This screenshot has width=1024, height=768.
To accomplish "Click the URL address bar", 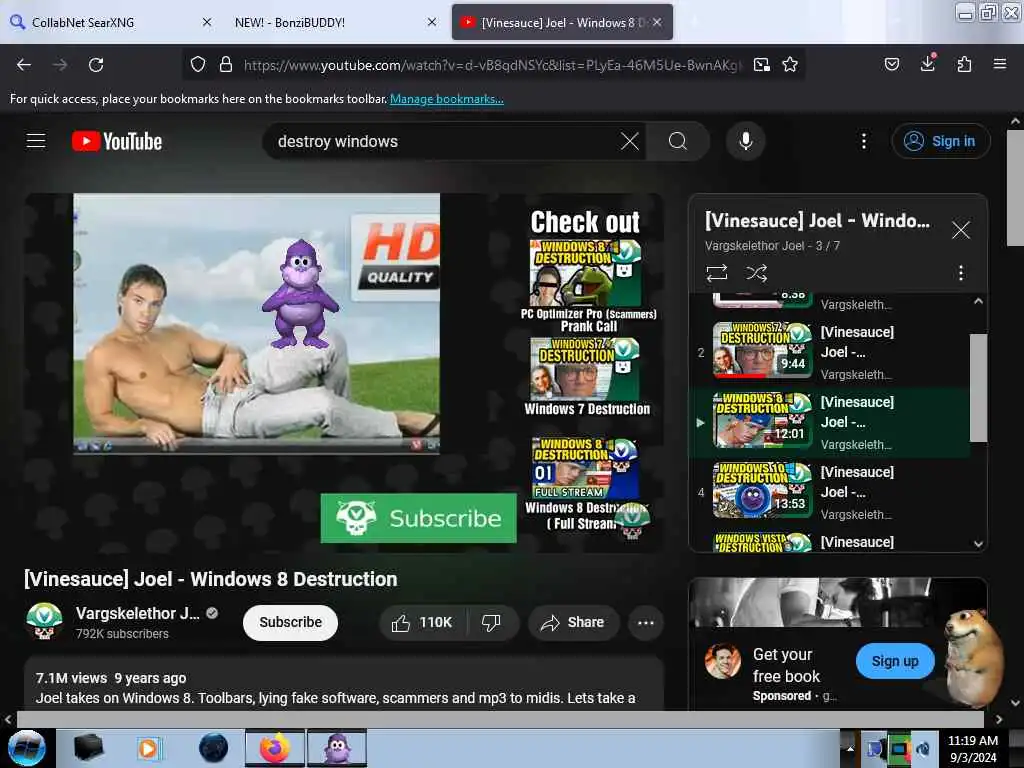I will pyautogui.click(x=493, y=65).
